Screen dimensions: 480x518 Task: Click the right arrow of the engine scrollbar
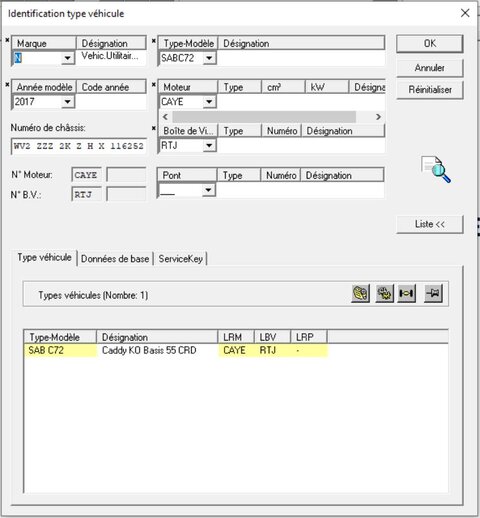[x=378, y=117]
